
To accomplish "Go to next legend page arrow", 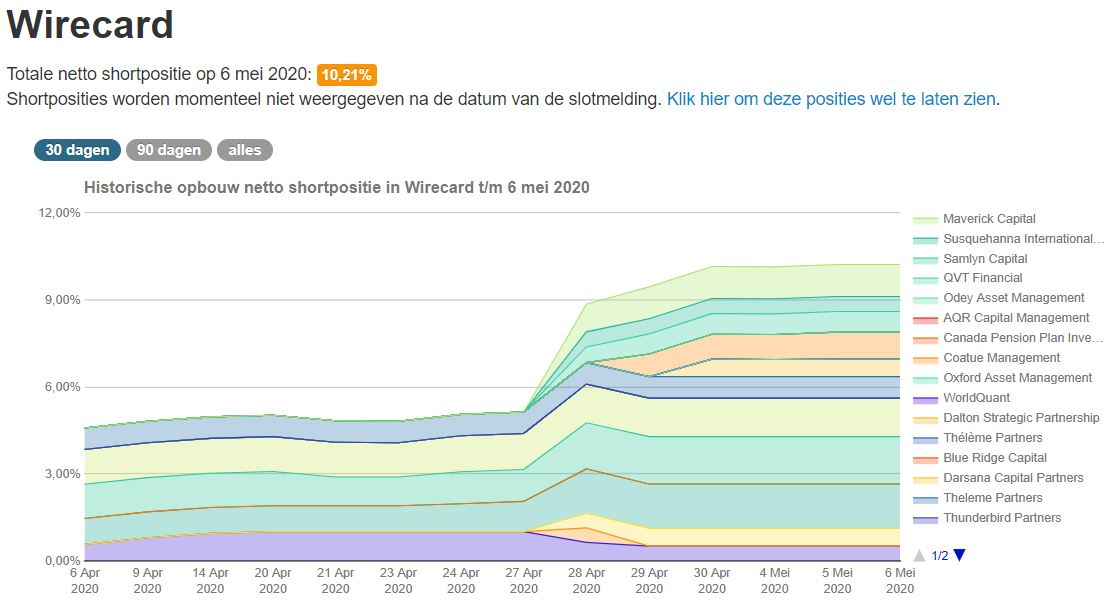I will pos(960,555).
